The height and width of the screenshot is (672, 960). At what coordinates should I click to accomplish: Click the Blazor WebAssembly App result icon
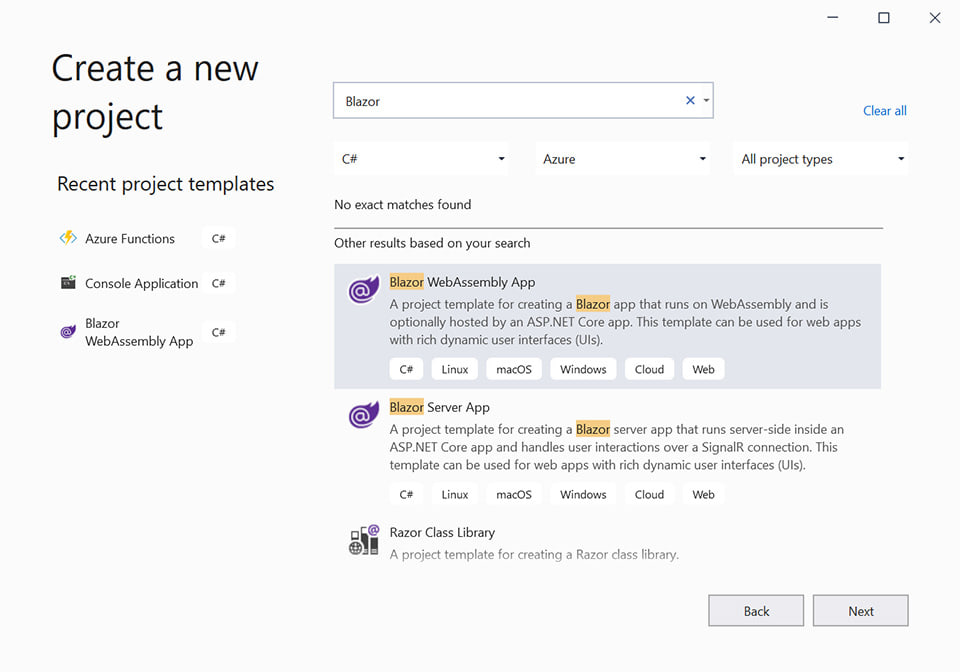pyautogui.click(x=364, y=289)
